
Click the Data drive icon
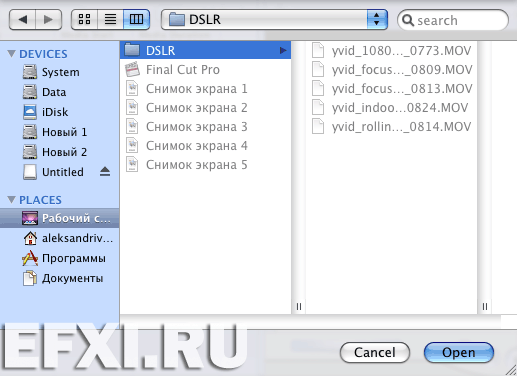click(30, 92)
